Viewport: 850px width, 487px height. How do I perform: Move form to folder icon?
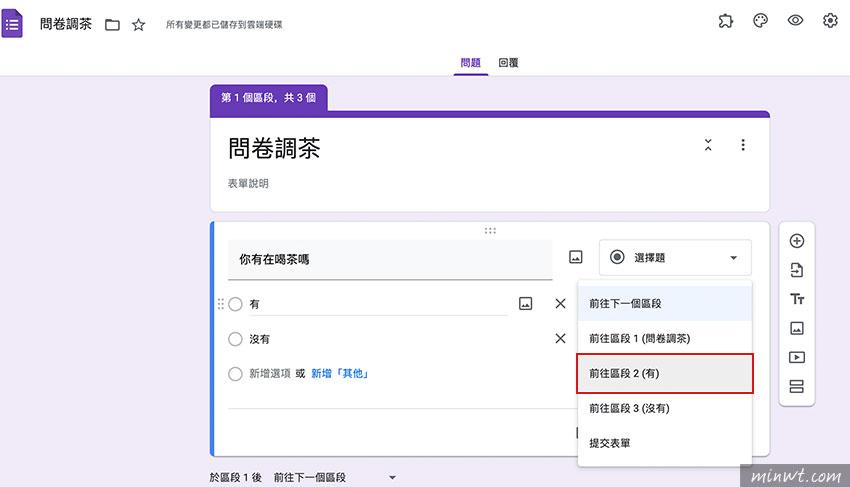pos(112,25)
